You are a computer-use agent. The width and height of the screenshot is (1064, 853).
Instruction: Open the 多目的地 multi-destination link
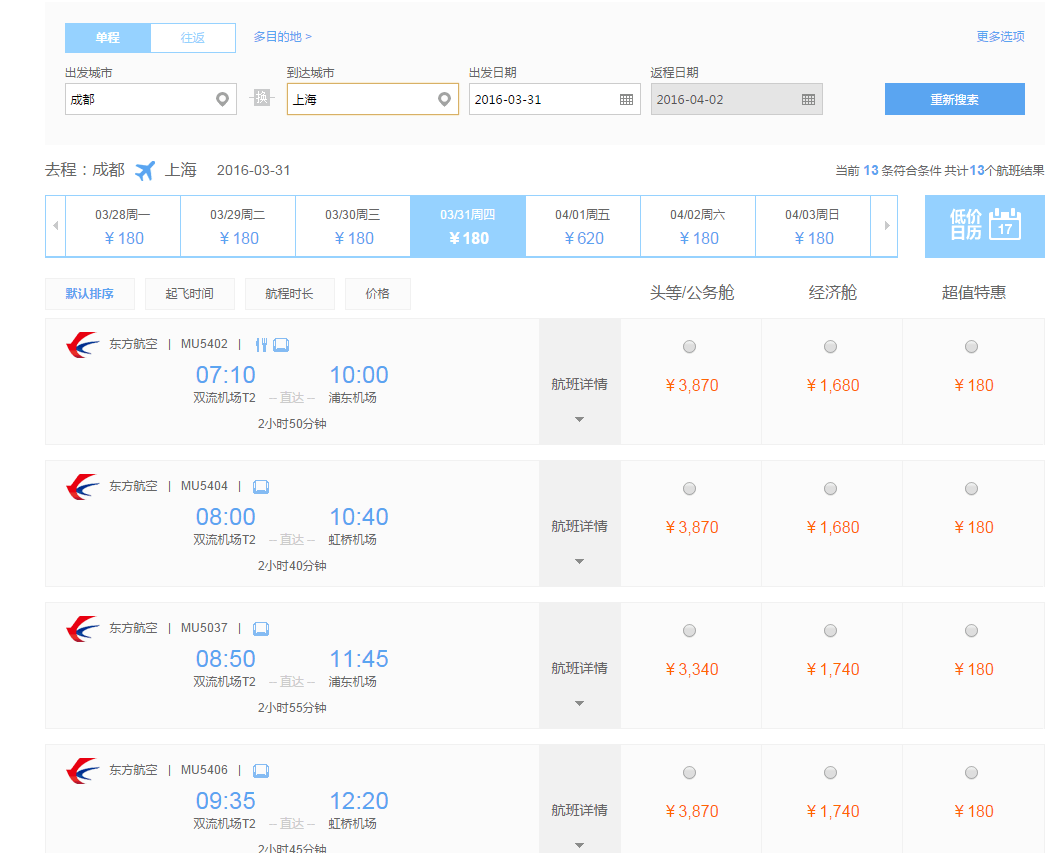[282, 37]
